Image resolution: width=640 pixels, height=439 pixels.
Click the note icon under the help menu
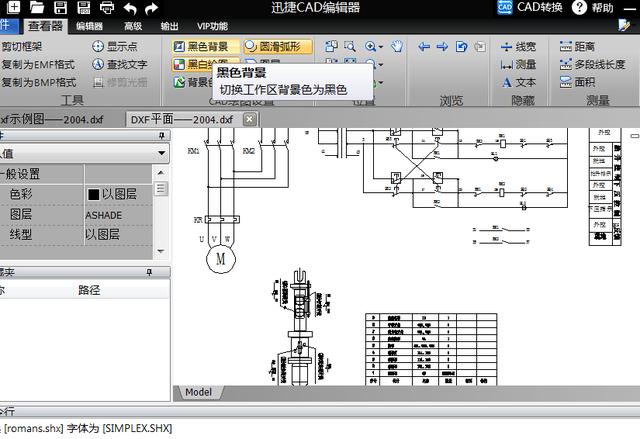tap(624, 26)
